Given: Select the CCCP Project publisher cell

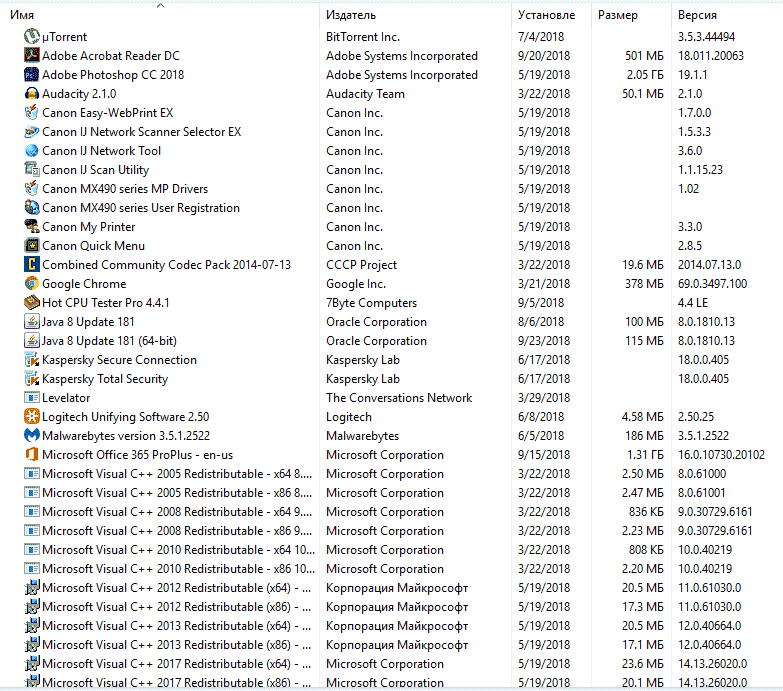Looking at the screenshot, I should [362, 265].
